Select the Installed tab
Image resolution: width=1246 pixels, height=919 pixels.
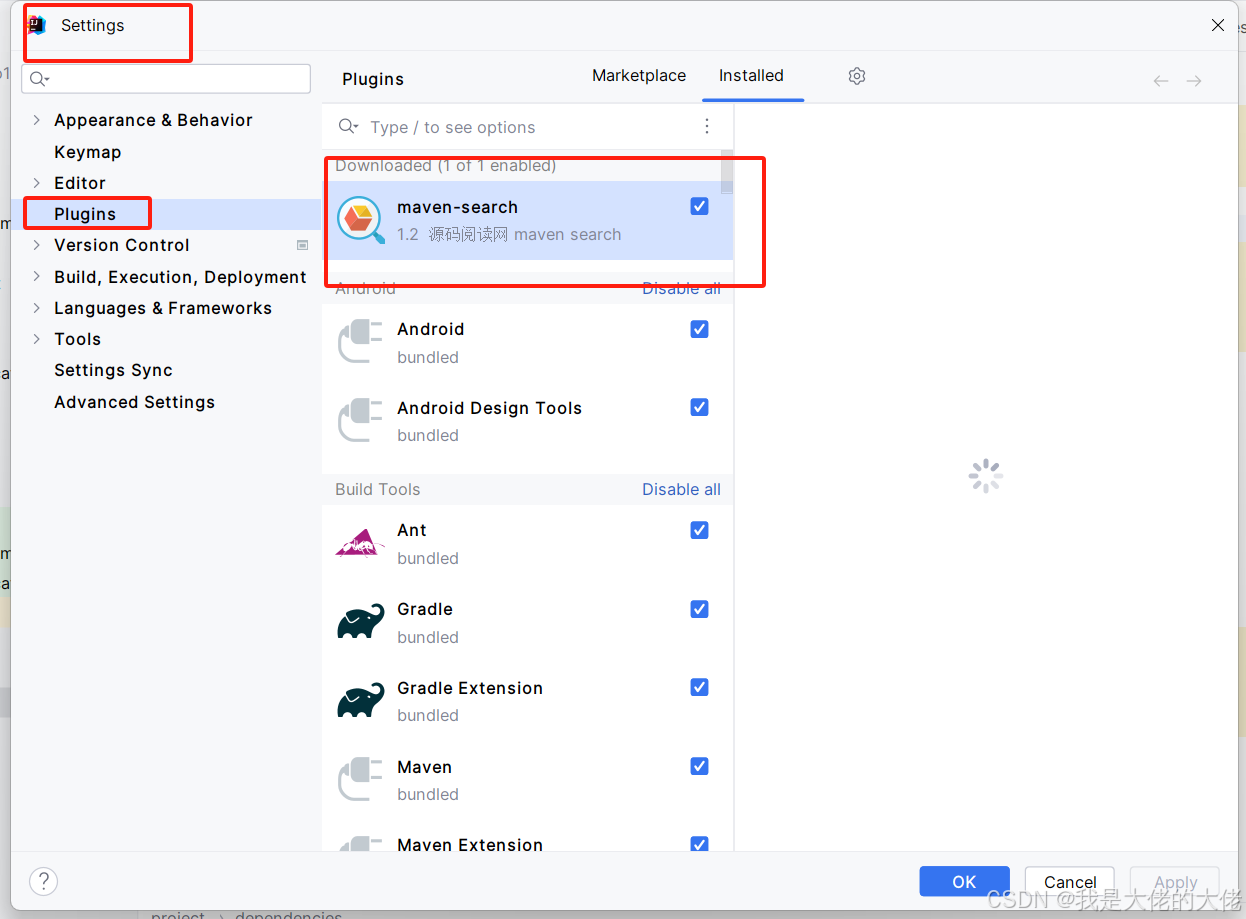[x=752, y=75]
